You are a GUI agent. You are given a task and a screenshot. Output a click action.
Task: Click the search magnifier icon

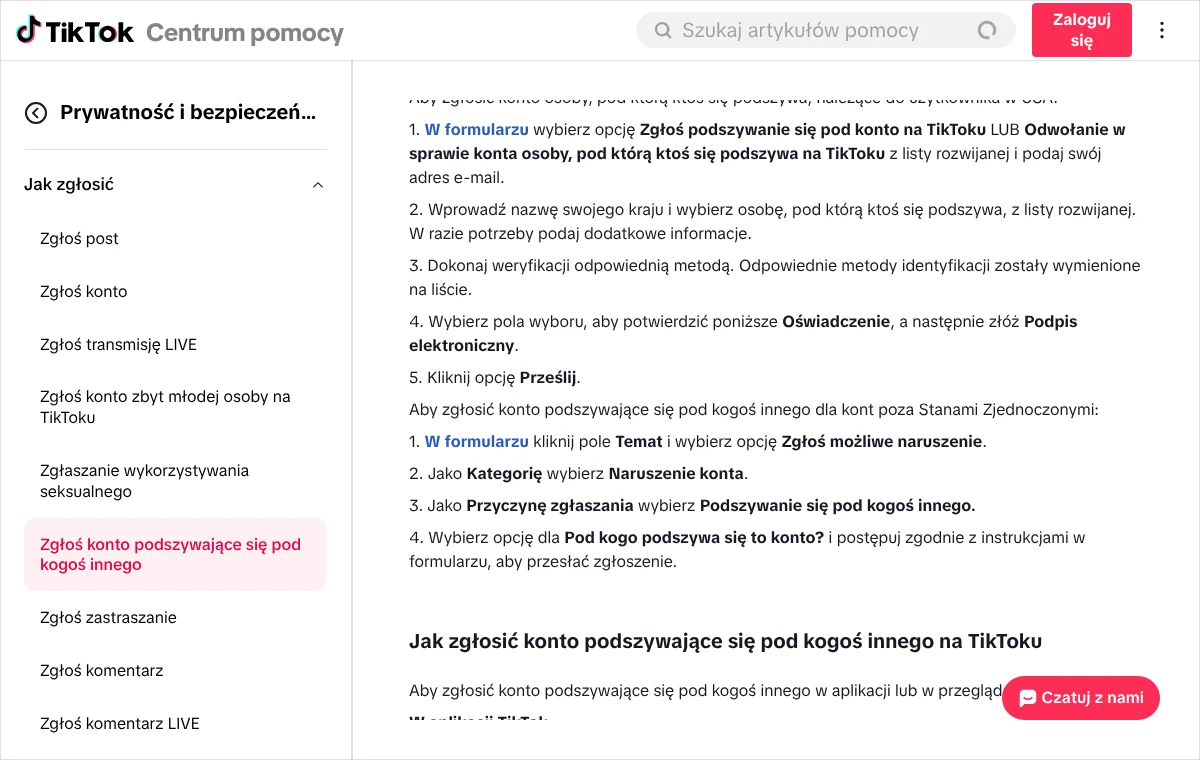tap(662, 30)
